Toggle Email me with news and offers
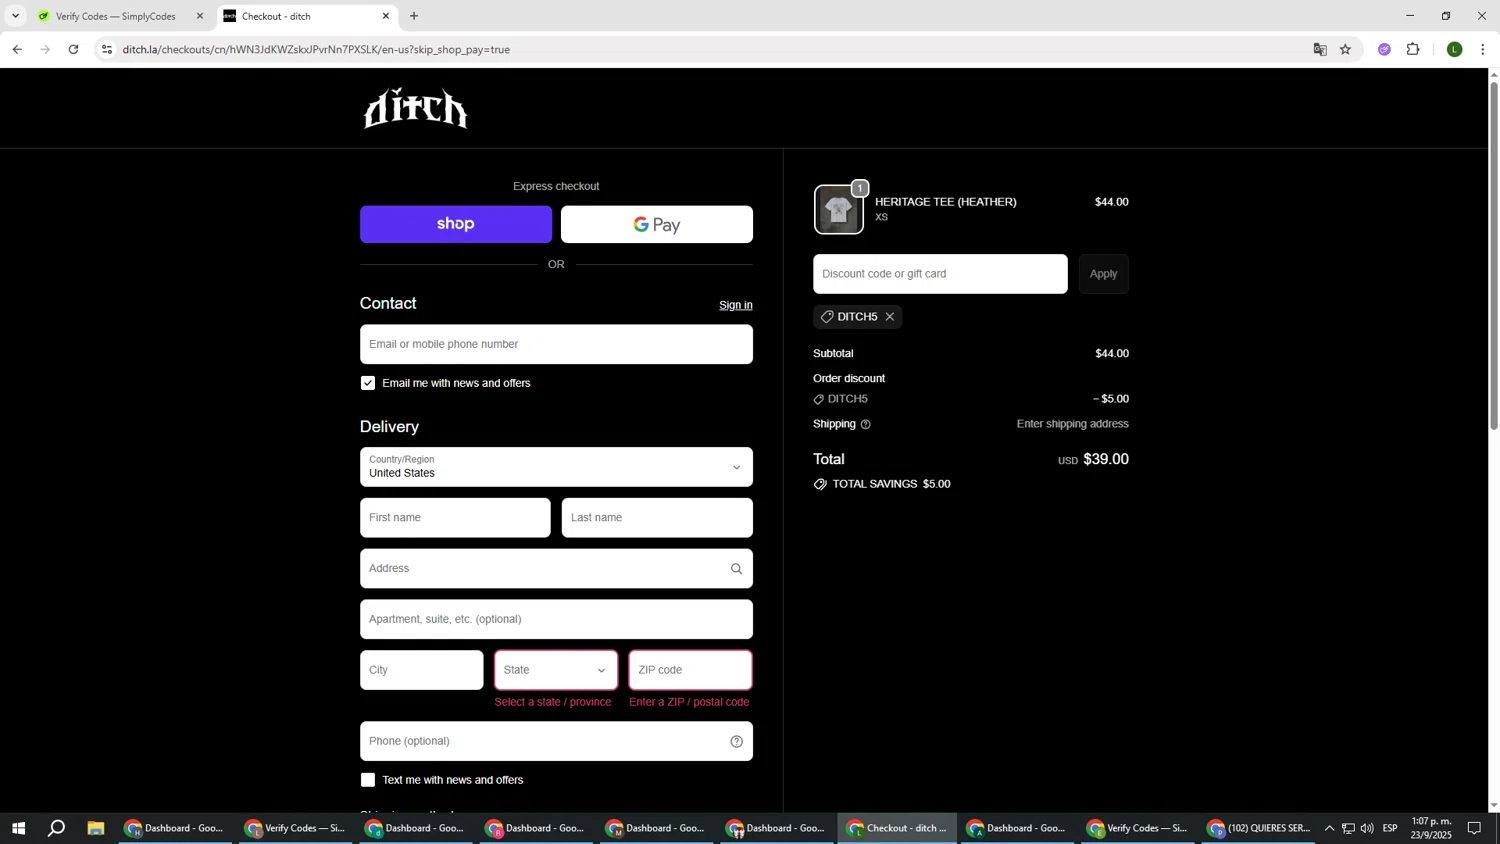The height and width of the screenshot is (844, 1500). coord(368,384)
